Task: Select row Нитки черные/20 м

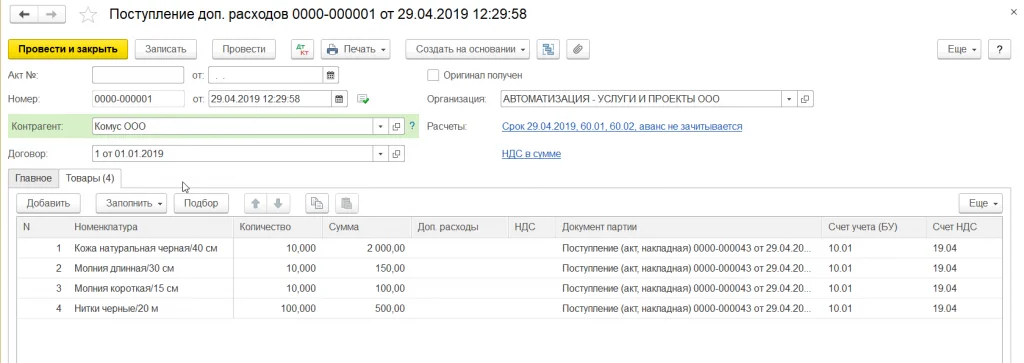Action: point(509,308)
